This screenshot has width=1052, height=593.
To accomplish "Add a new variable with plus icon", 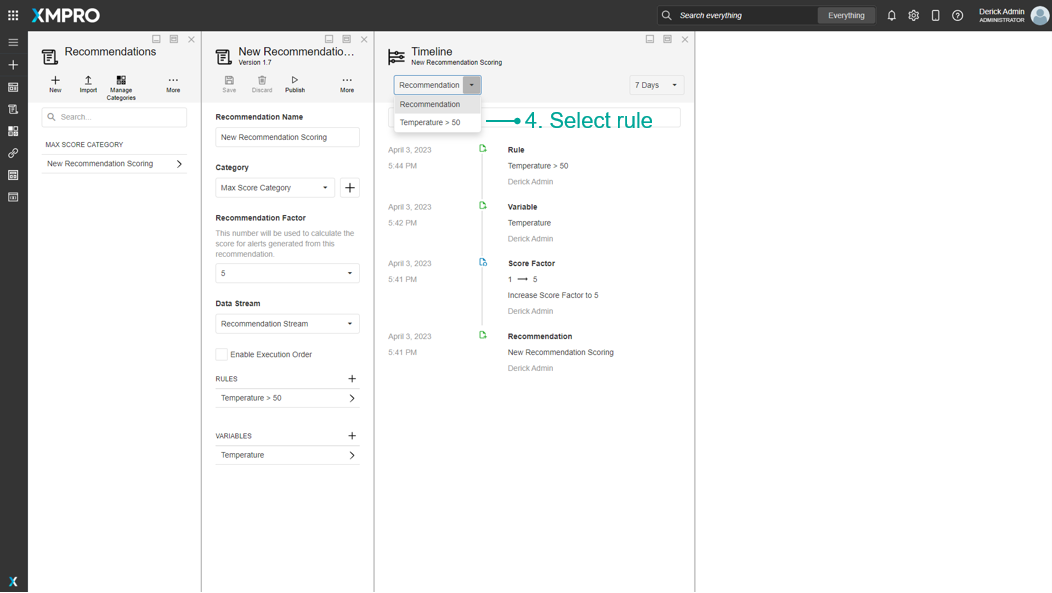I will [352, 436].
